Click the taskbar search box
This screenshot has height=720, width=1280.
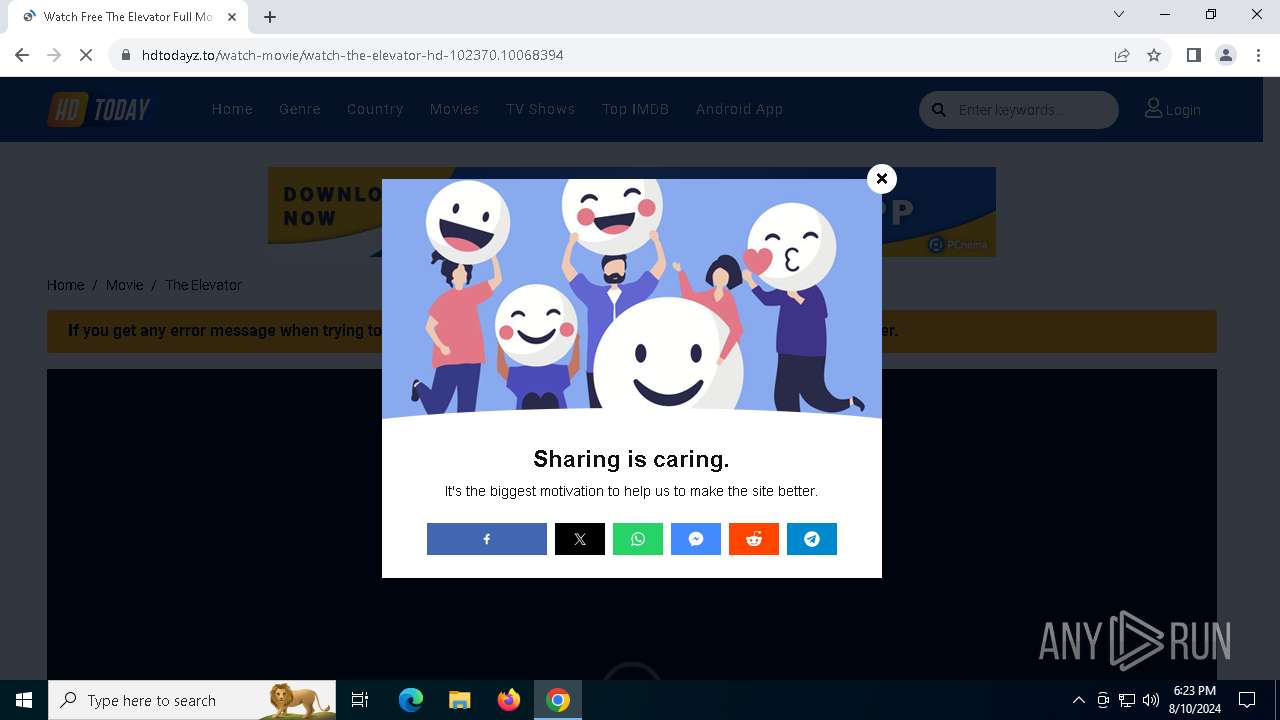click(x=192, y=700)
